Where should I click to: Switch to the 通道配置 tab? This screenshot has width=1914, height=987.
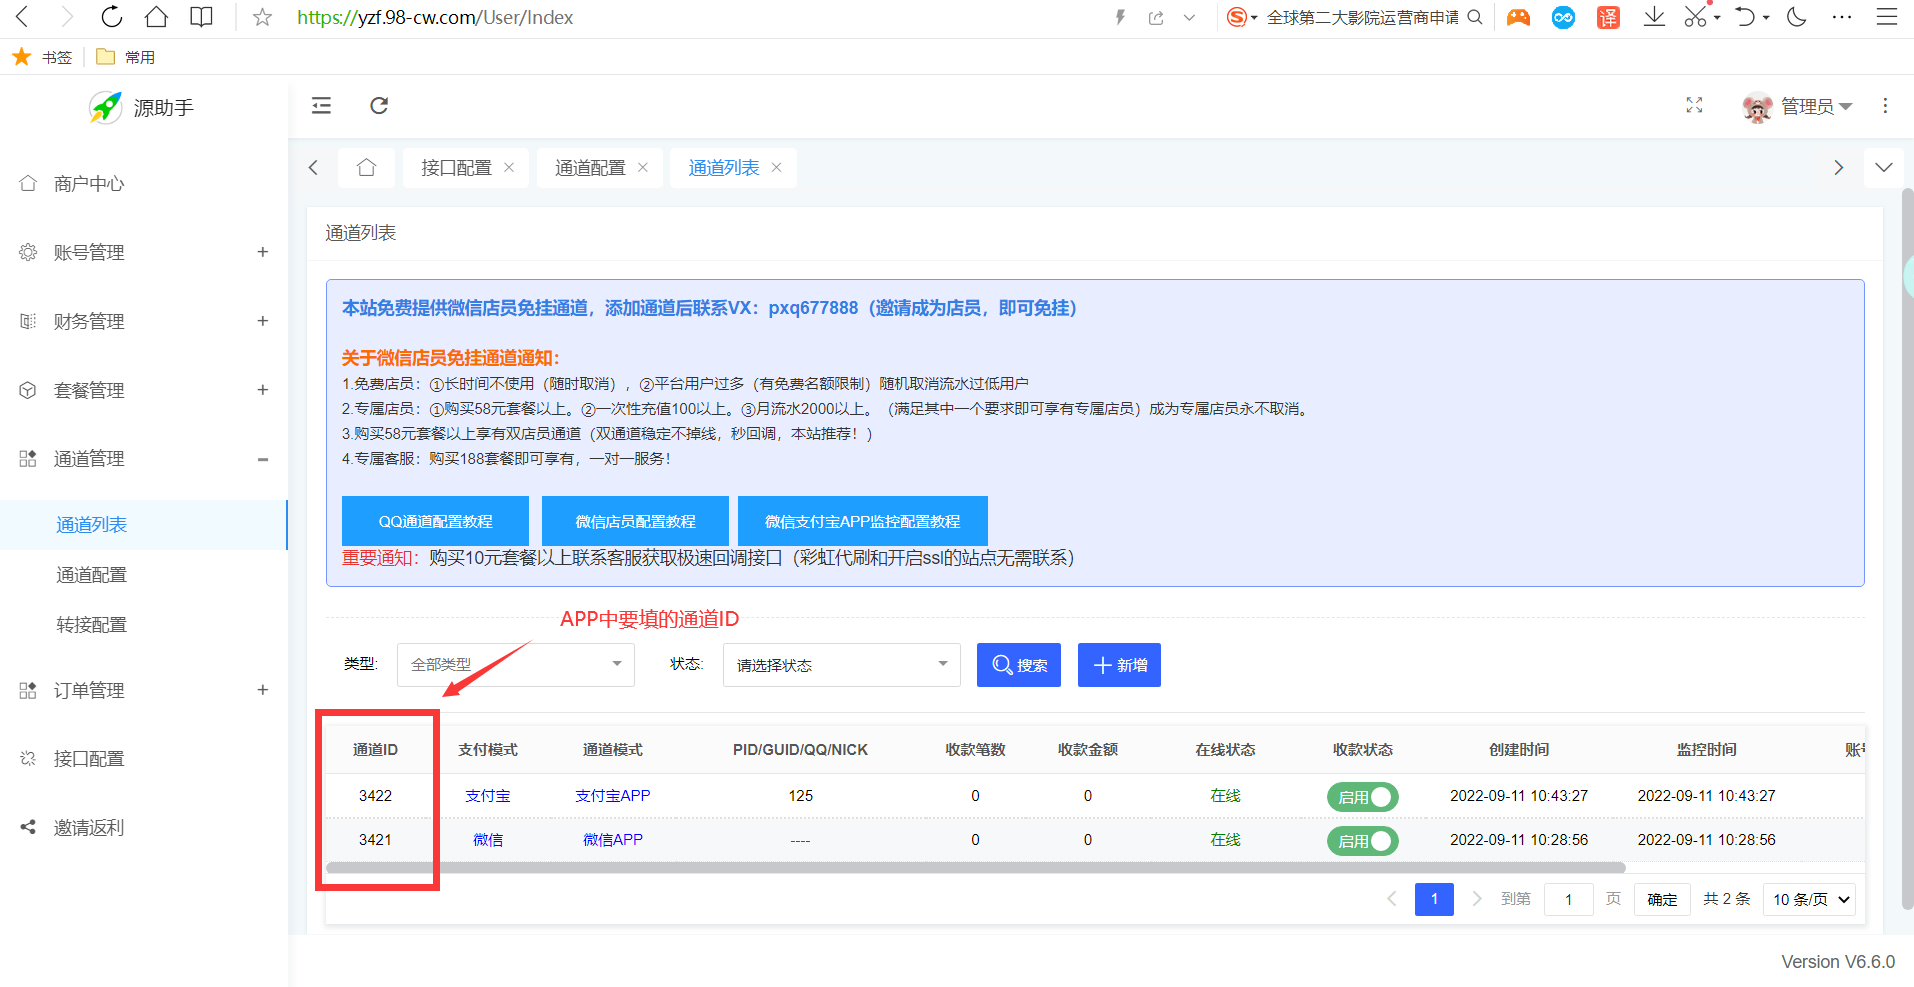[590, 167]
